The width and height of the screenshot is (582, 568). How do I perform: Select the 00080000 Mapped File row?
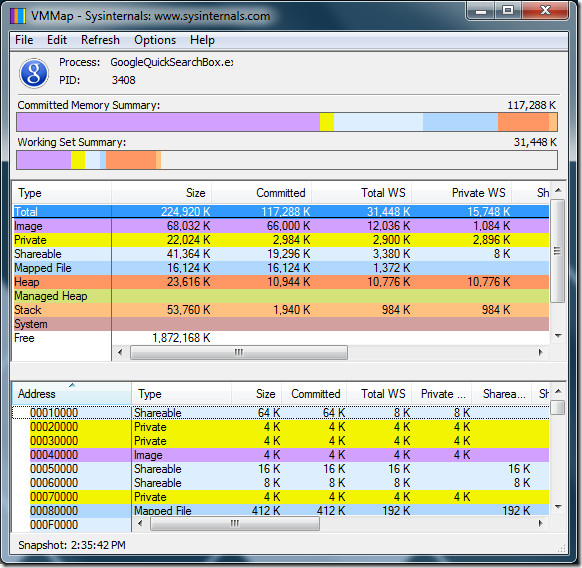pyautogui.click(x=281, y=510)
